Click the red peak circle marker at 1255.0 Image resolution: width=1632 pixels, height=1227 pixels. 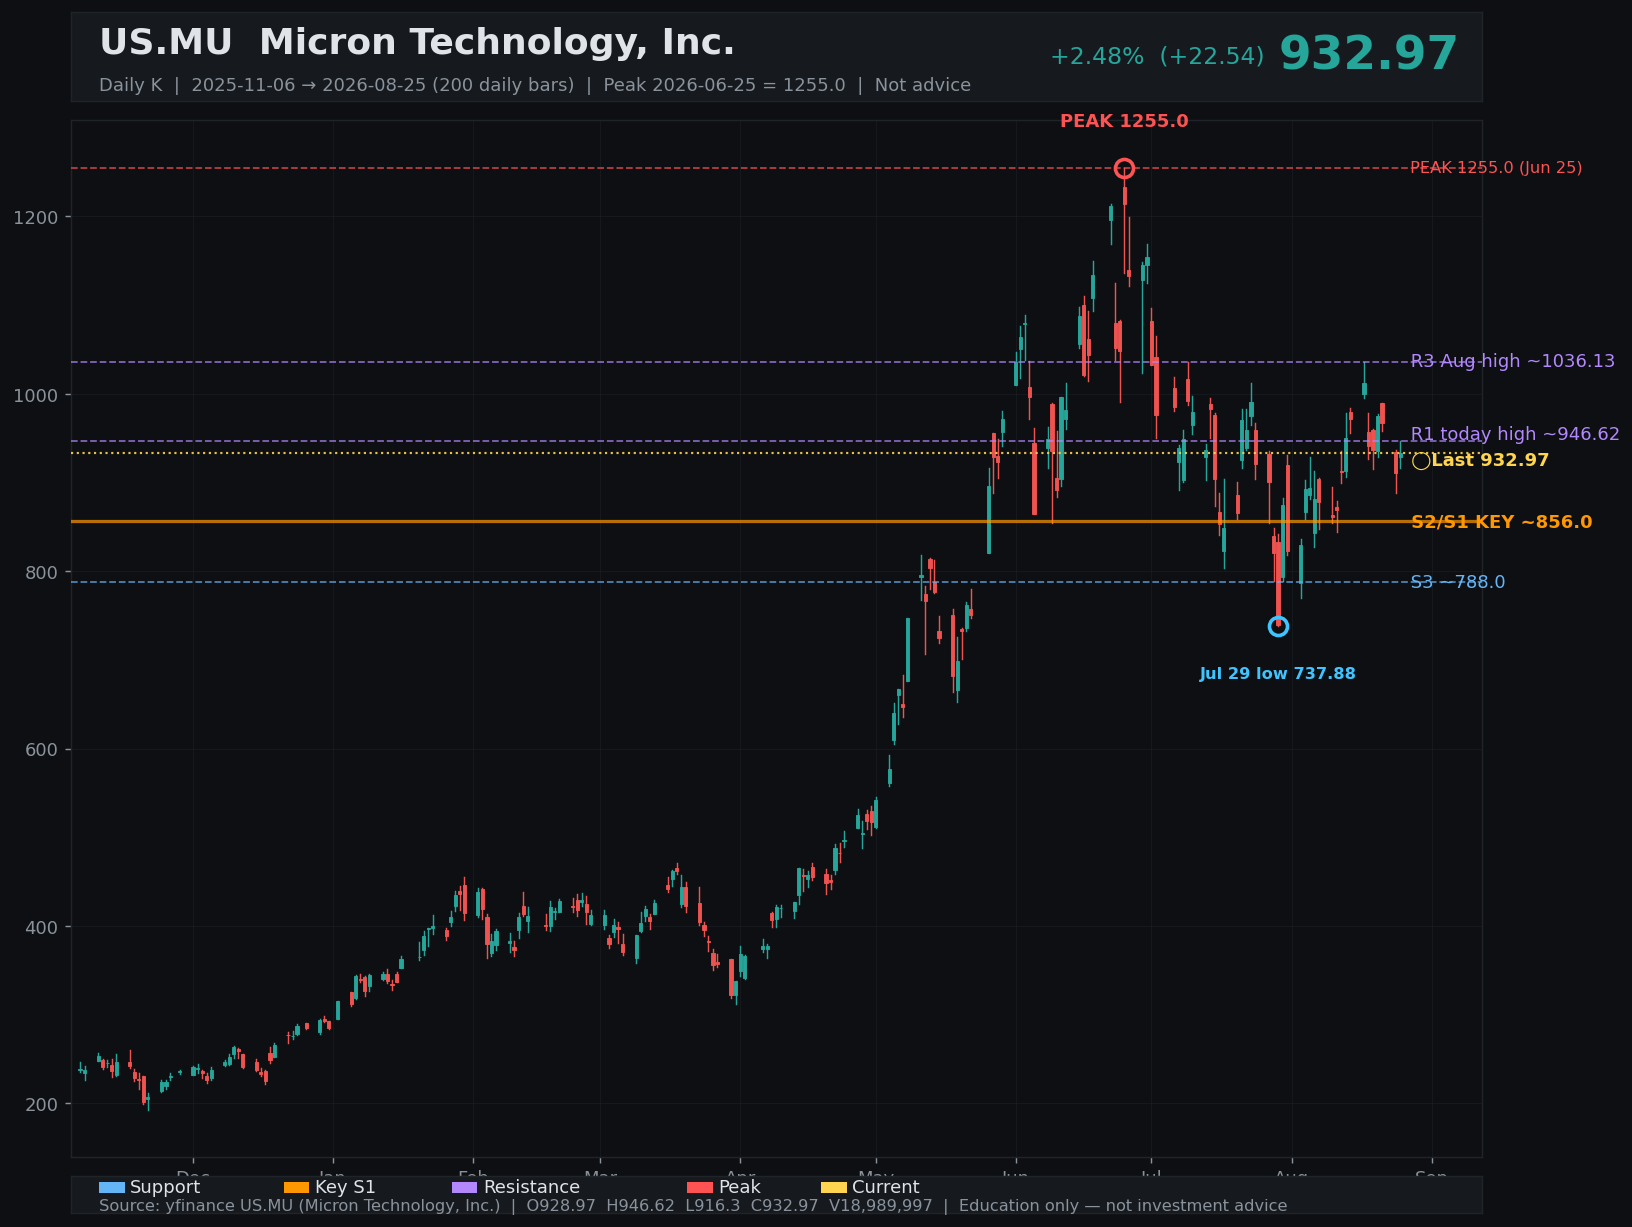[x=1124, y=168]
